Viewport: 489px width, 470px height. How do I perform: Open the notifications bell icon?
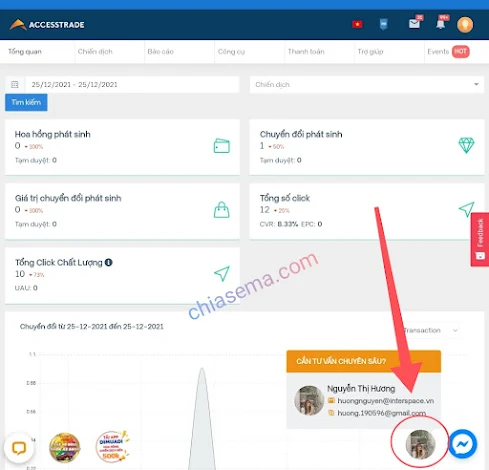point(441,24)
